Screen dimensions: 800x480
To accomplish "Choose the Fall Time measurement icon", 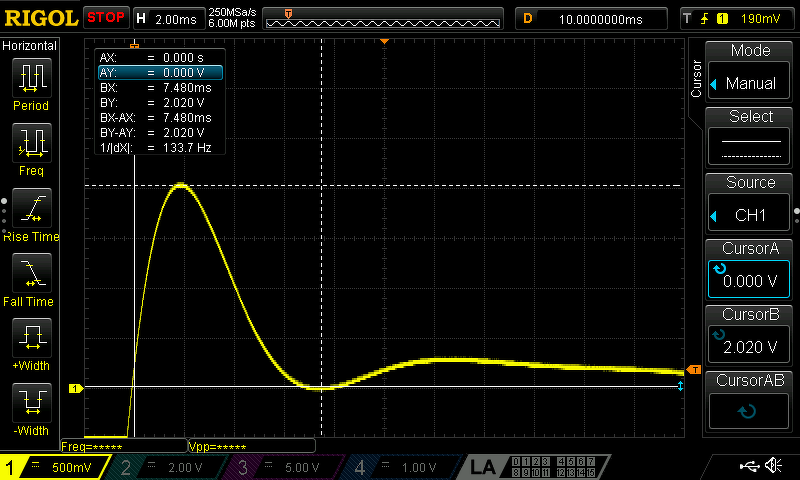I will tap(32, 273).
